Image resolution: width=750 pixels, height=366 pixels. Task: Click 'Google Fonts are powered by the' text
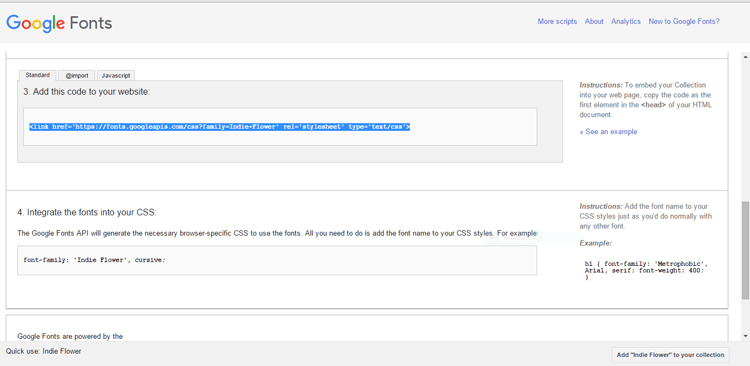(x=70, y=336)
